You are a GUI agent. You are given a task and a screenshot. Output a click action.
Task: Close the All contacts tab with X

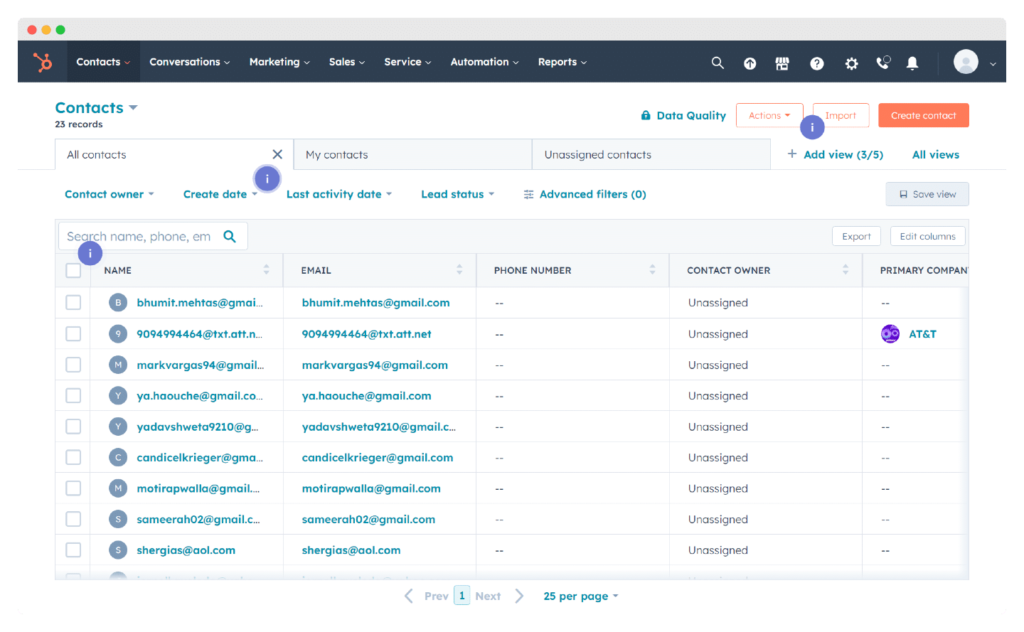click(x=278, y=155)
